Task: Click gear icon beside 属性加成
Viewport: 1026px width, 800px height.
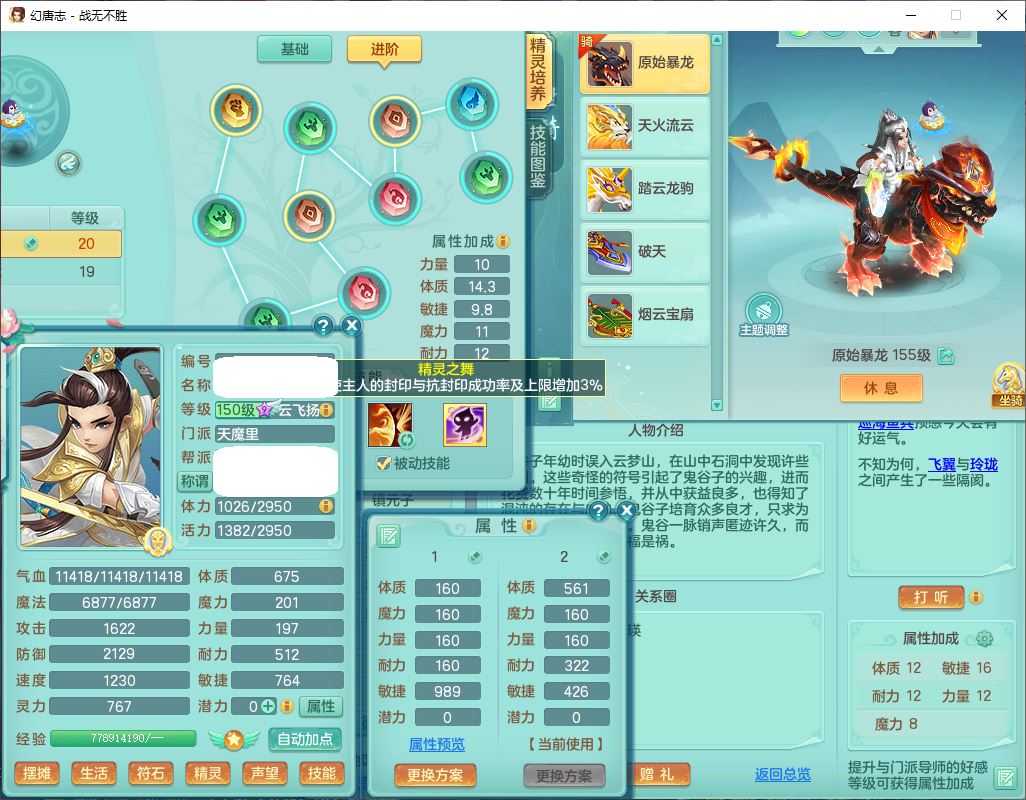Action: coord(984,638)
